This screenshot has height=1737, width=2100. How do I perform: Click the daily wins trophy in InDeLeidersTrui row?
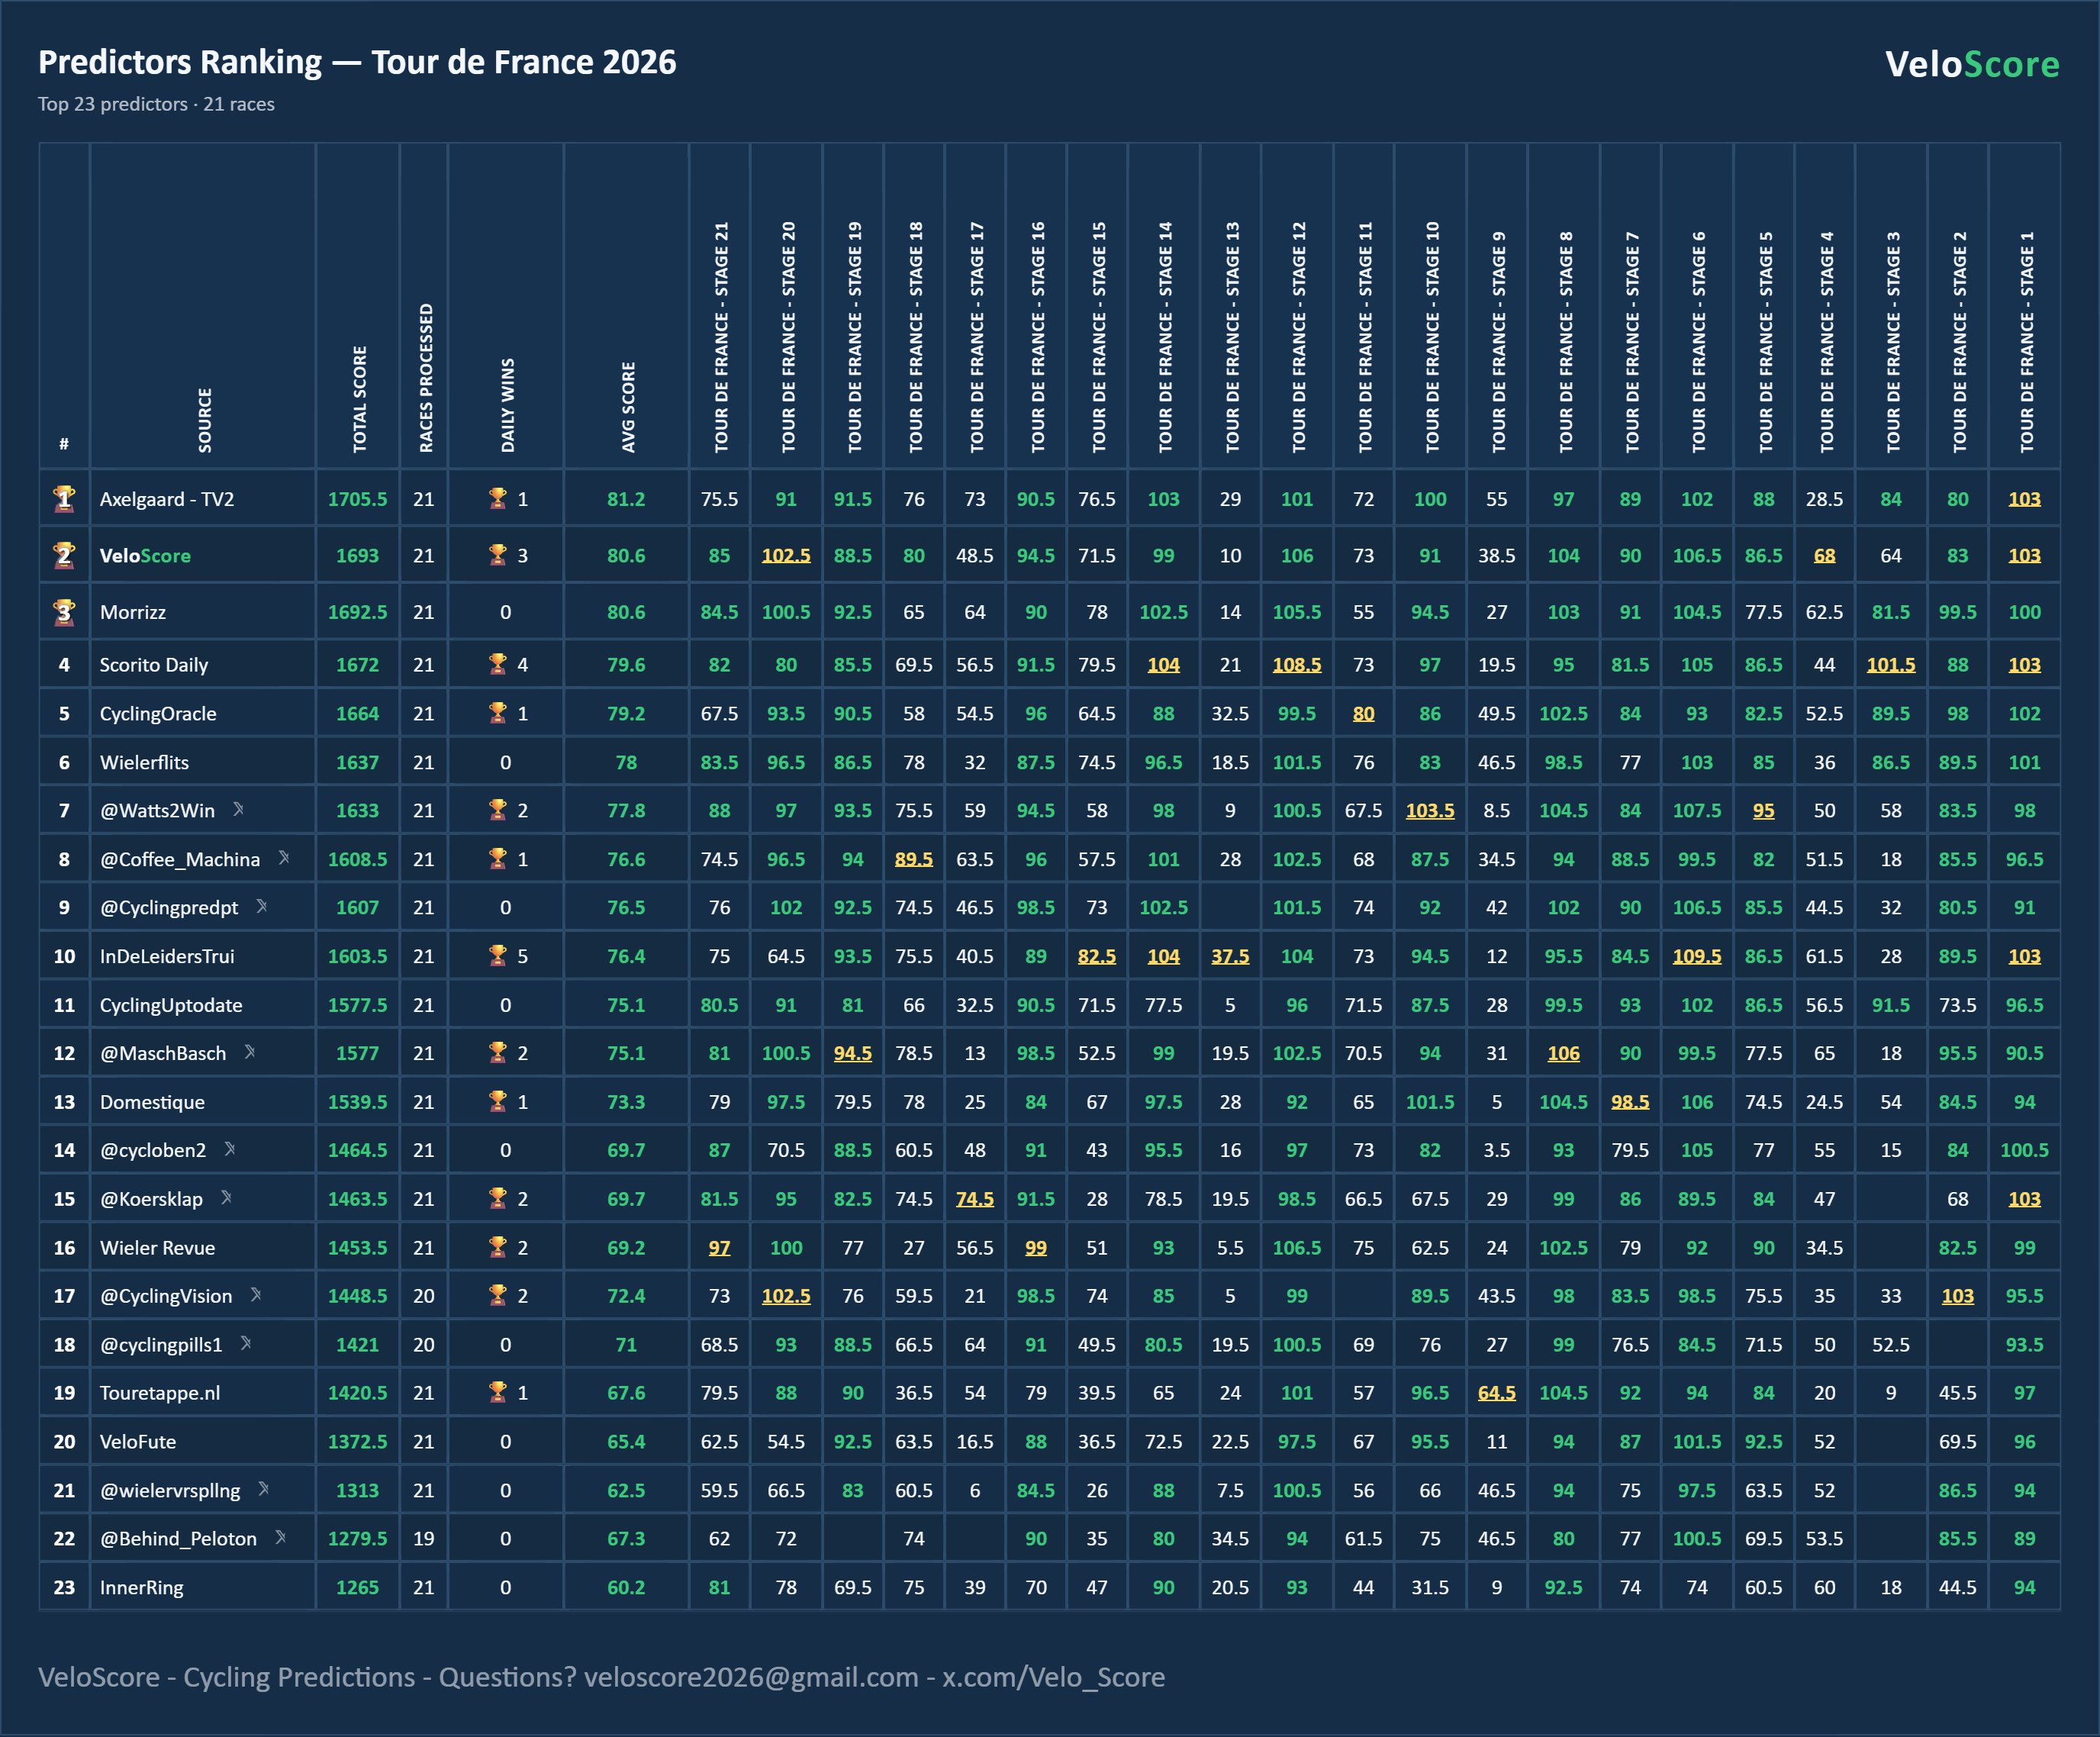(497, 955)
